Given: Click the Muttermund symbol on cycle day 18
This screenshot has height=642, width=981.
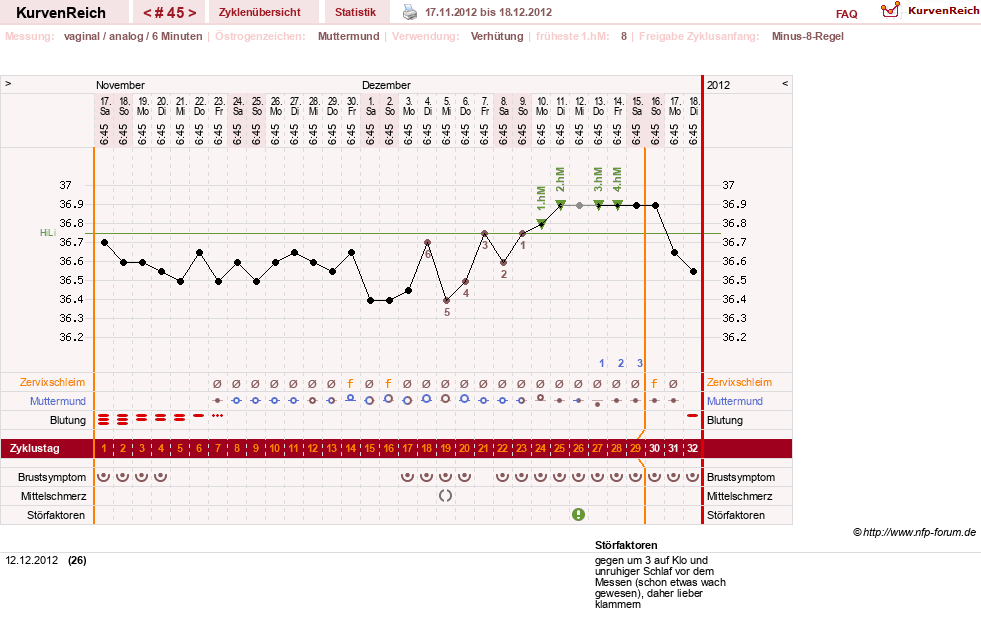Looking at the screenshot, I should 427,399.
